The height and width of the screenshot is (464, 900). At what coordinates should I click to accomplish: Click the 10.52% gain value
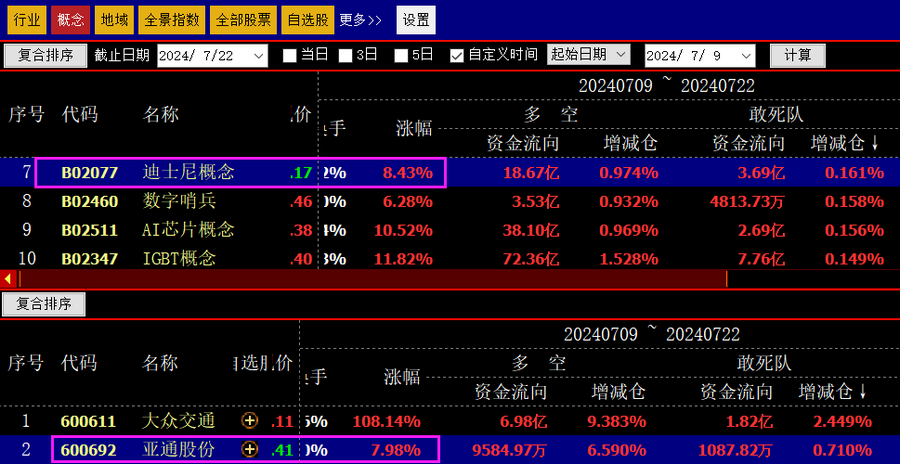404,230
